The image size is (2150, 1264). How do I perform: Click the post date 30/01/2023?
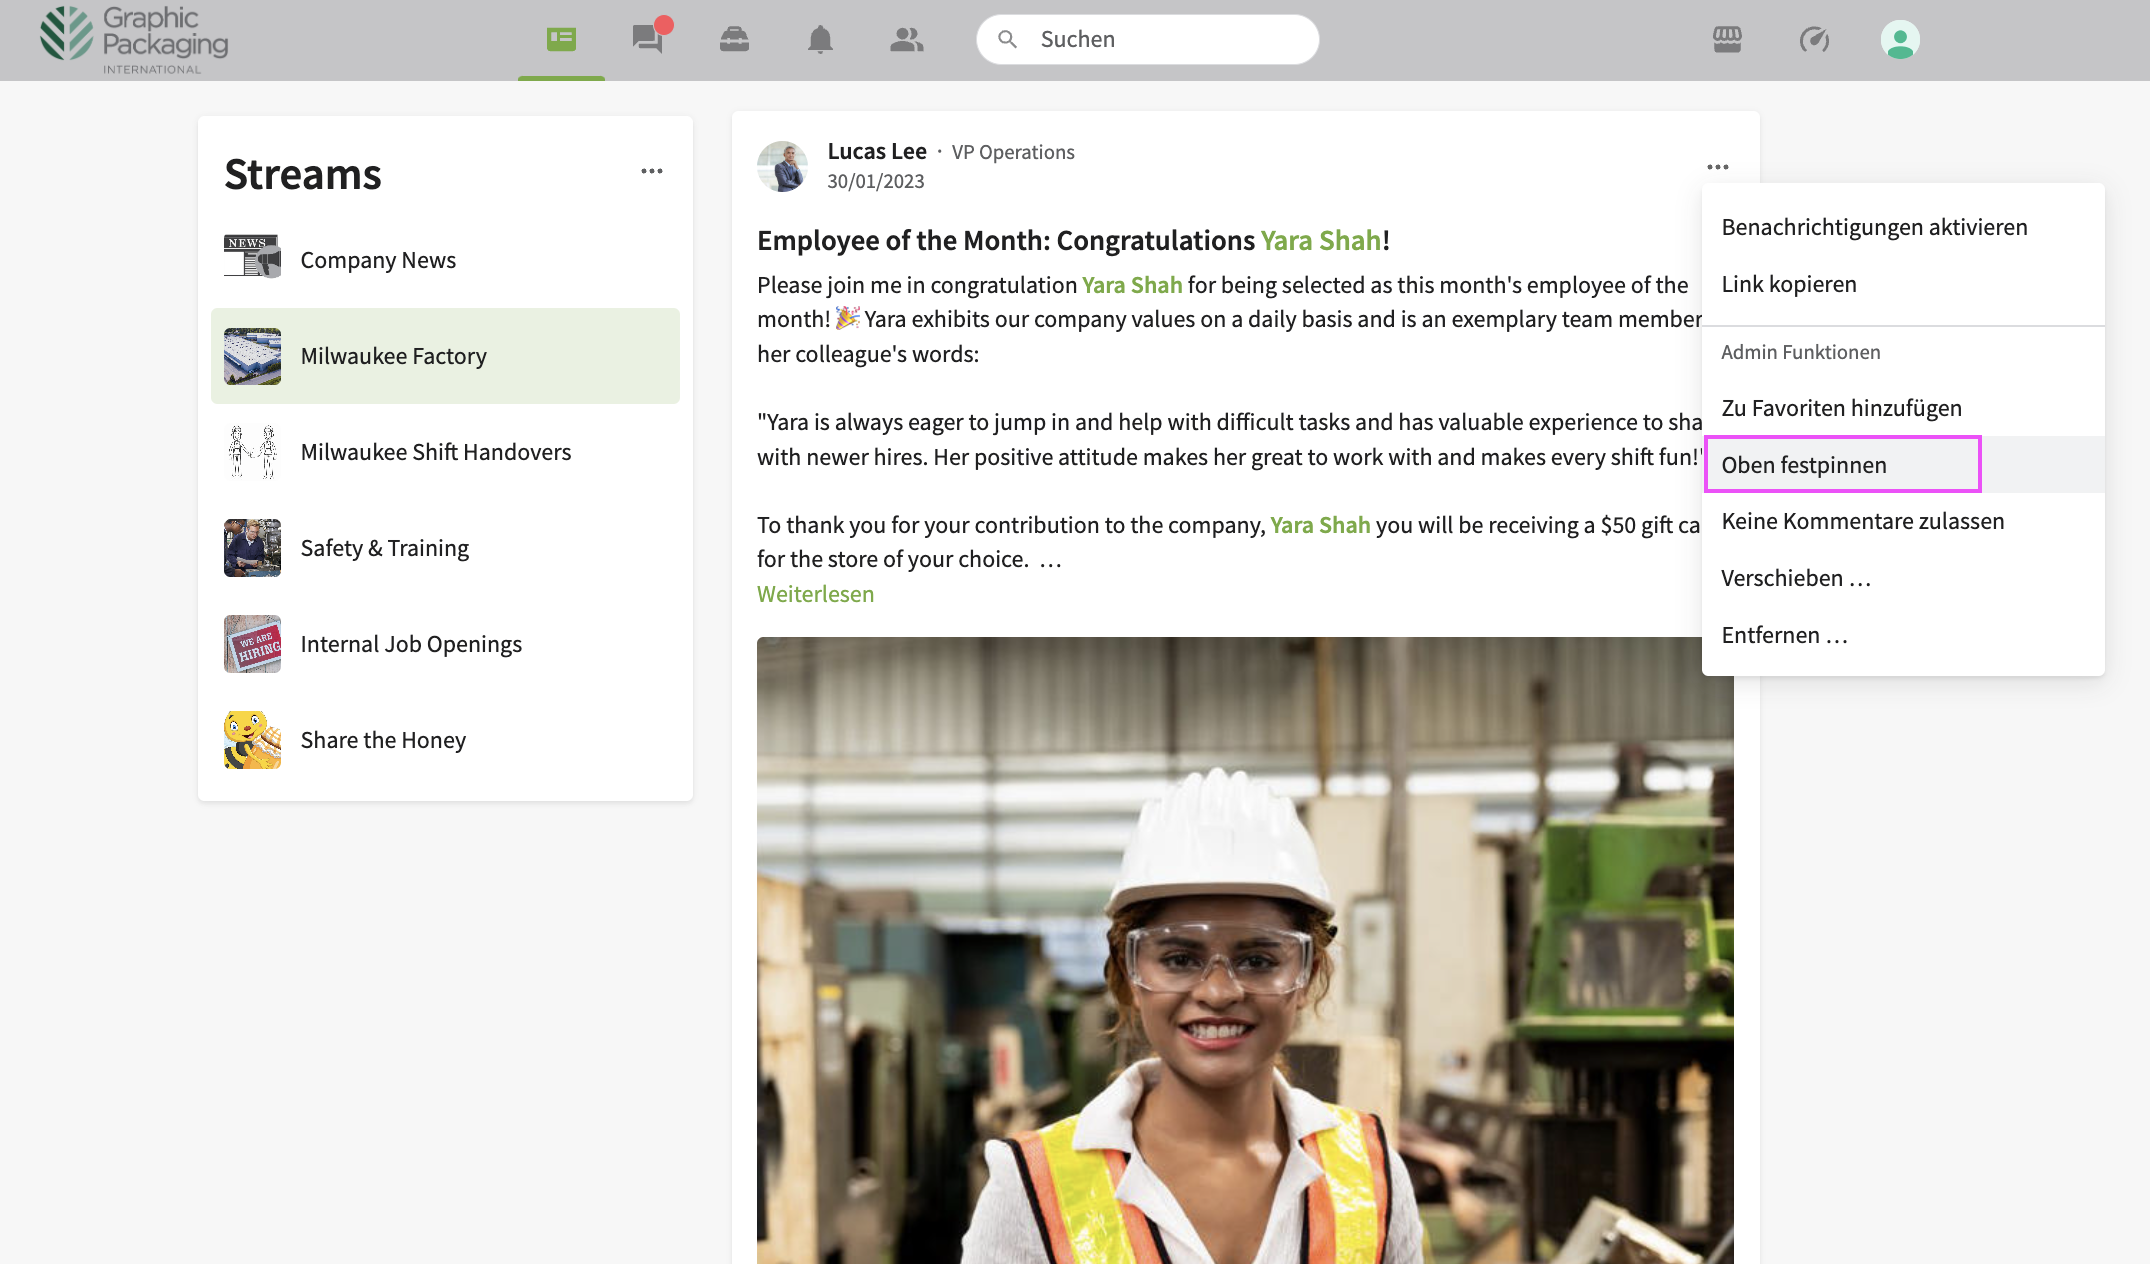pyautogui.click(x=875, y=181)
